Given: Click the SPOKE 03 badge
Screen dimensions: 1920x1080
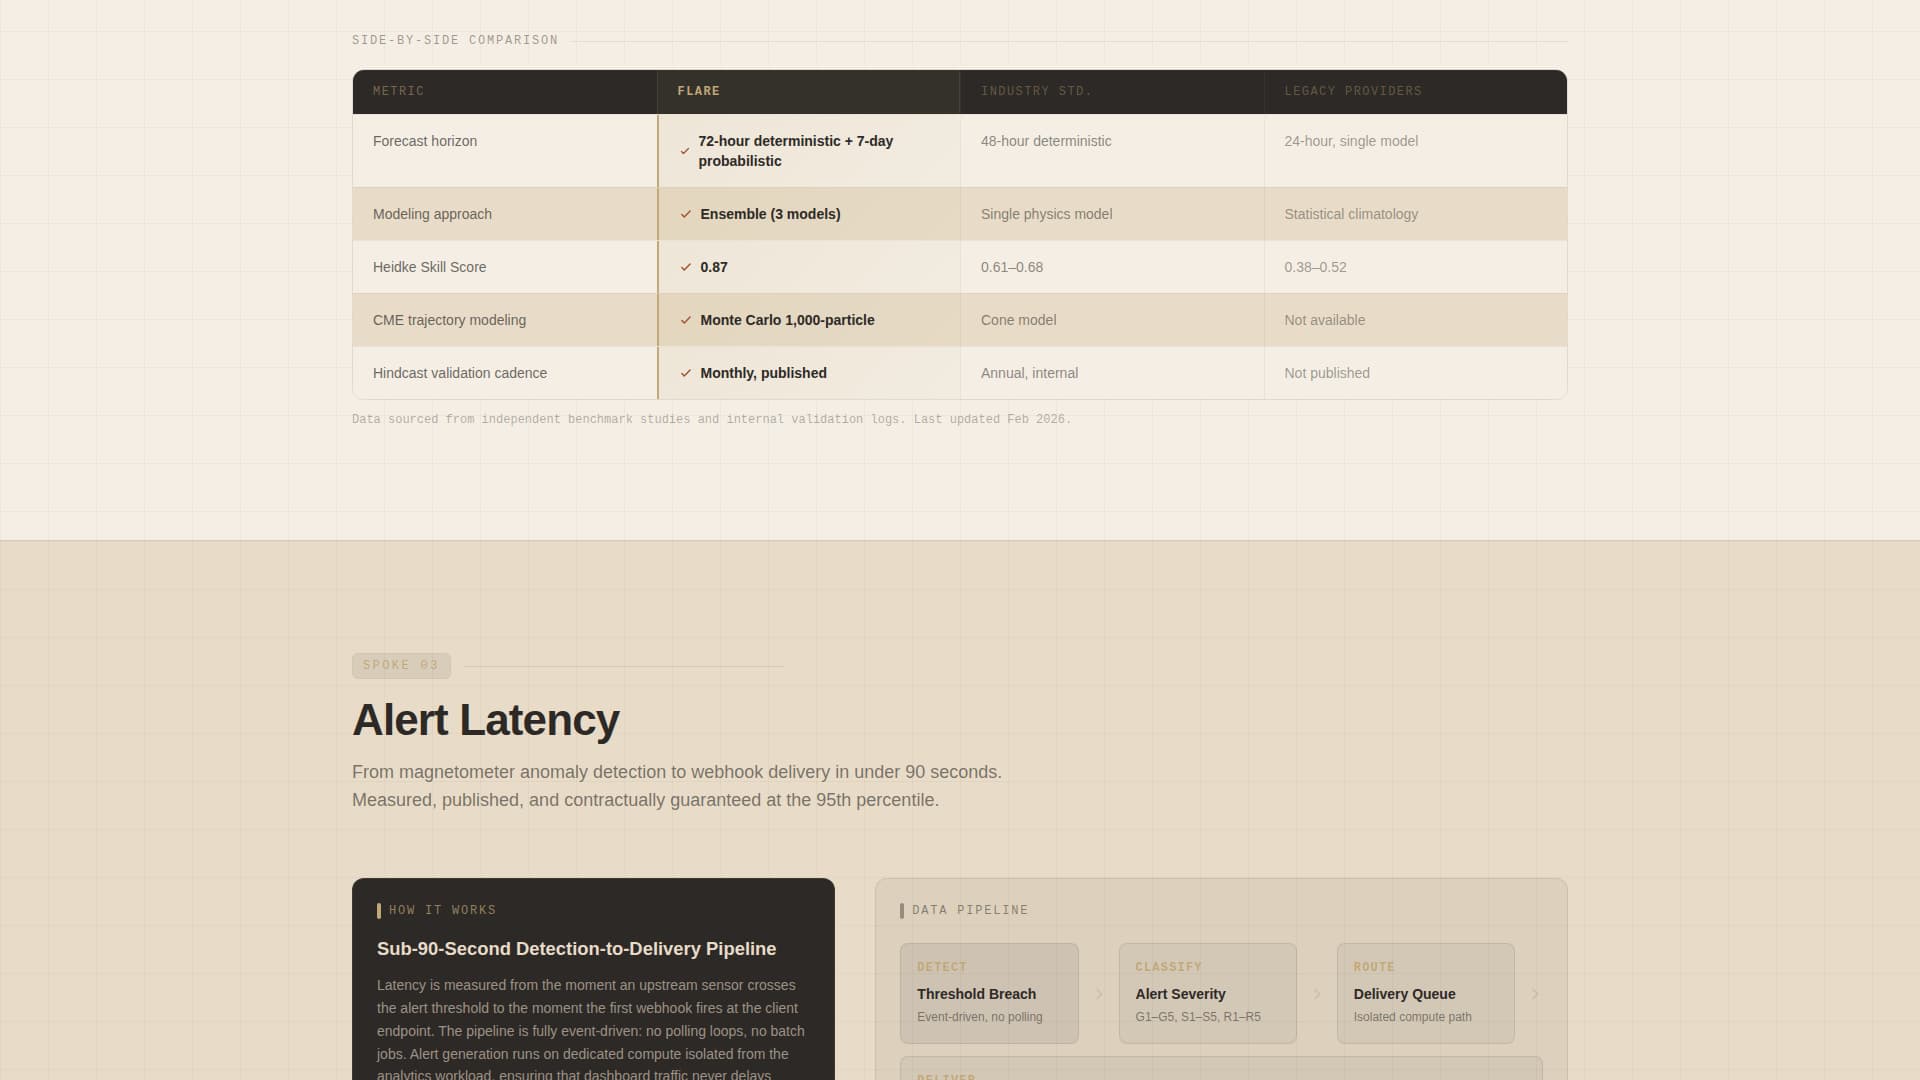Looking at the screenshot, I should click(401, 666).
